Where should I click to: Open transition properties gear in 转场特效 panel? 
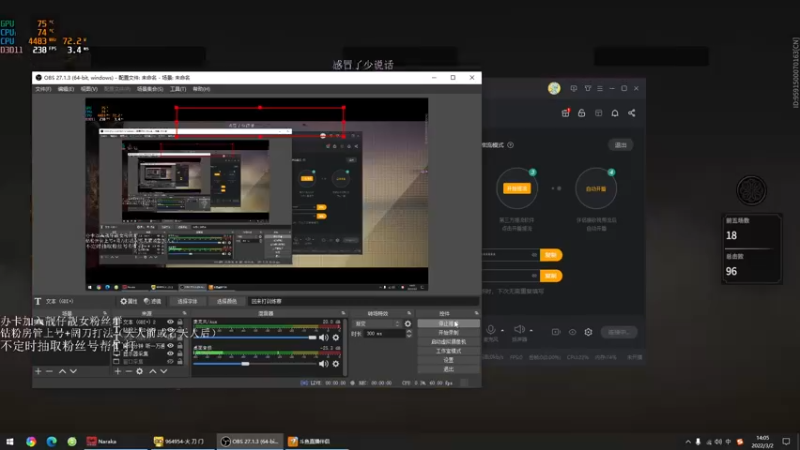[408, 323]
